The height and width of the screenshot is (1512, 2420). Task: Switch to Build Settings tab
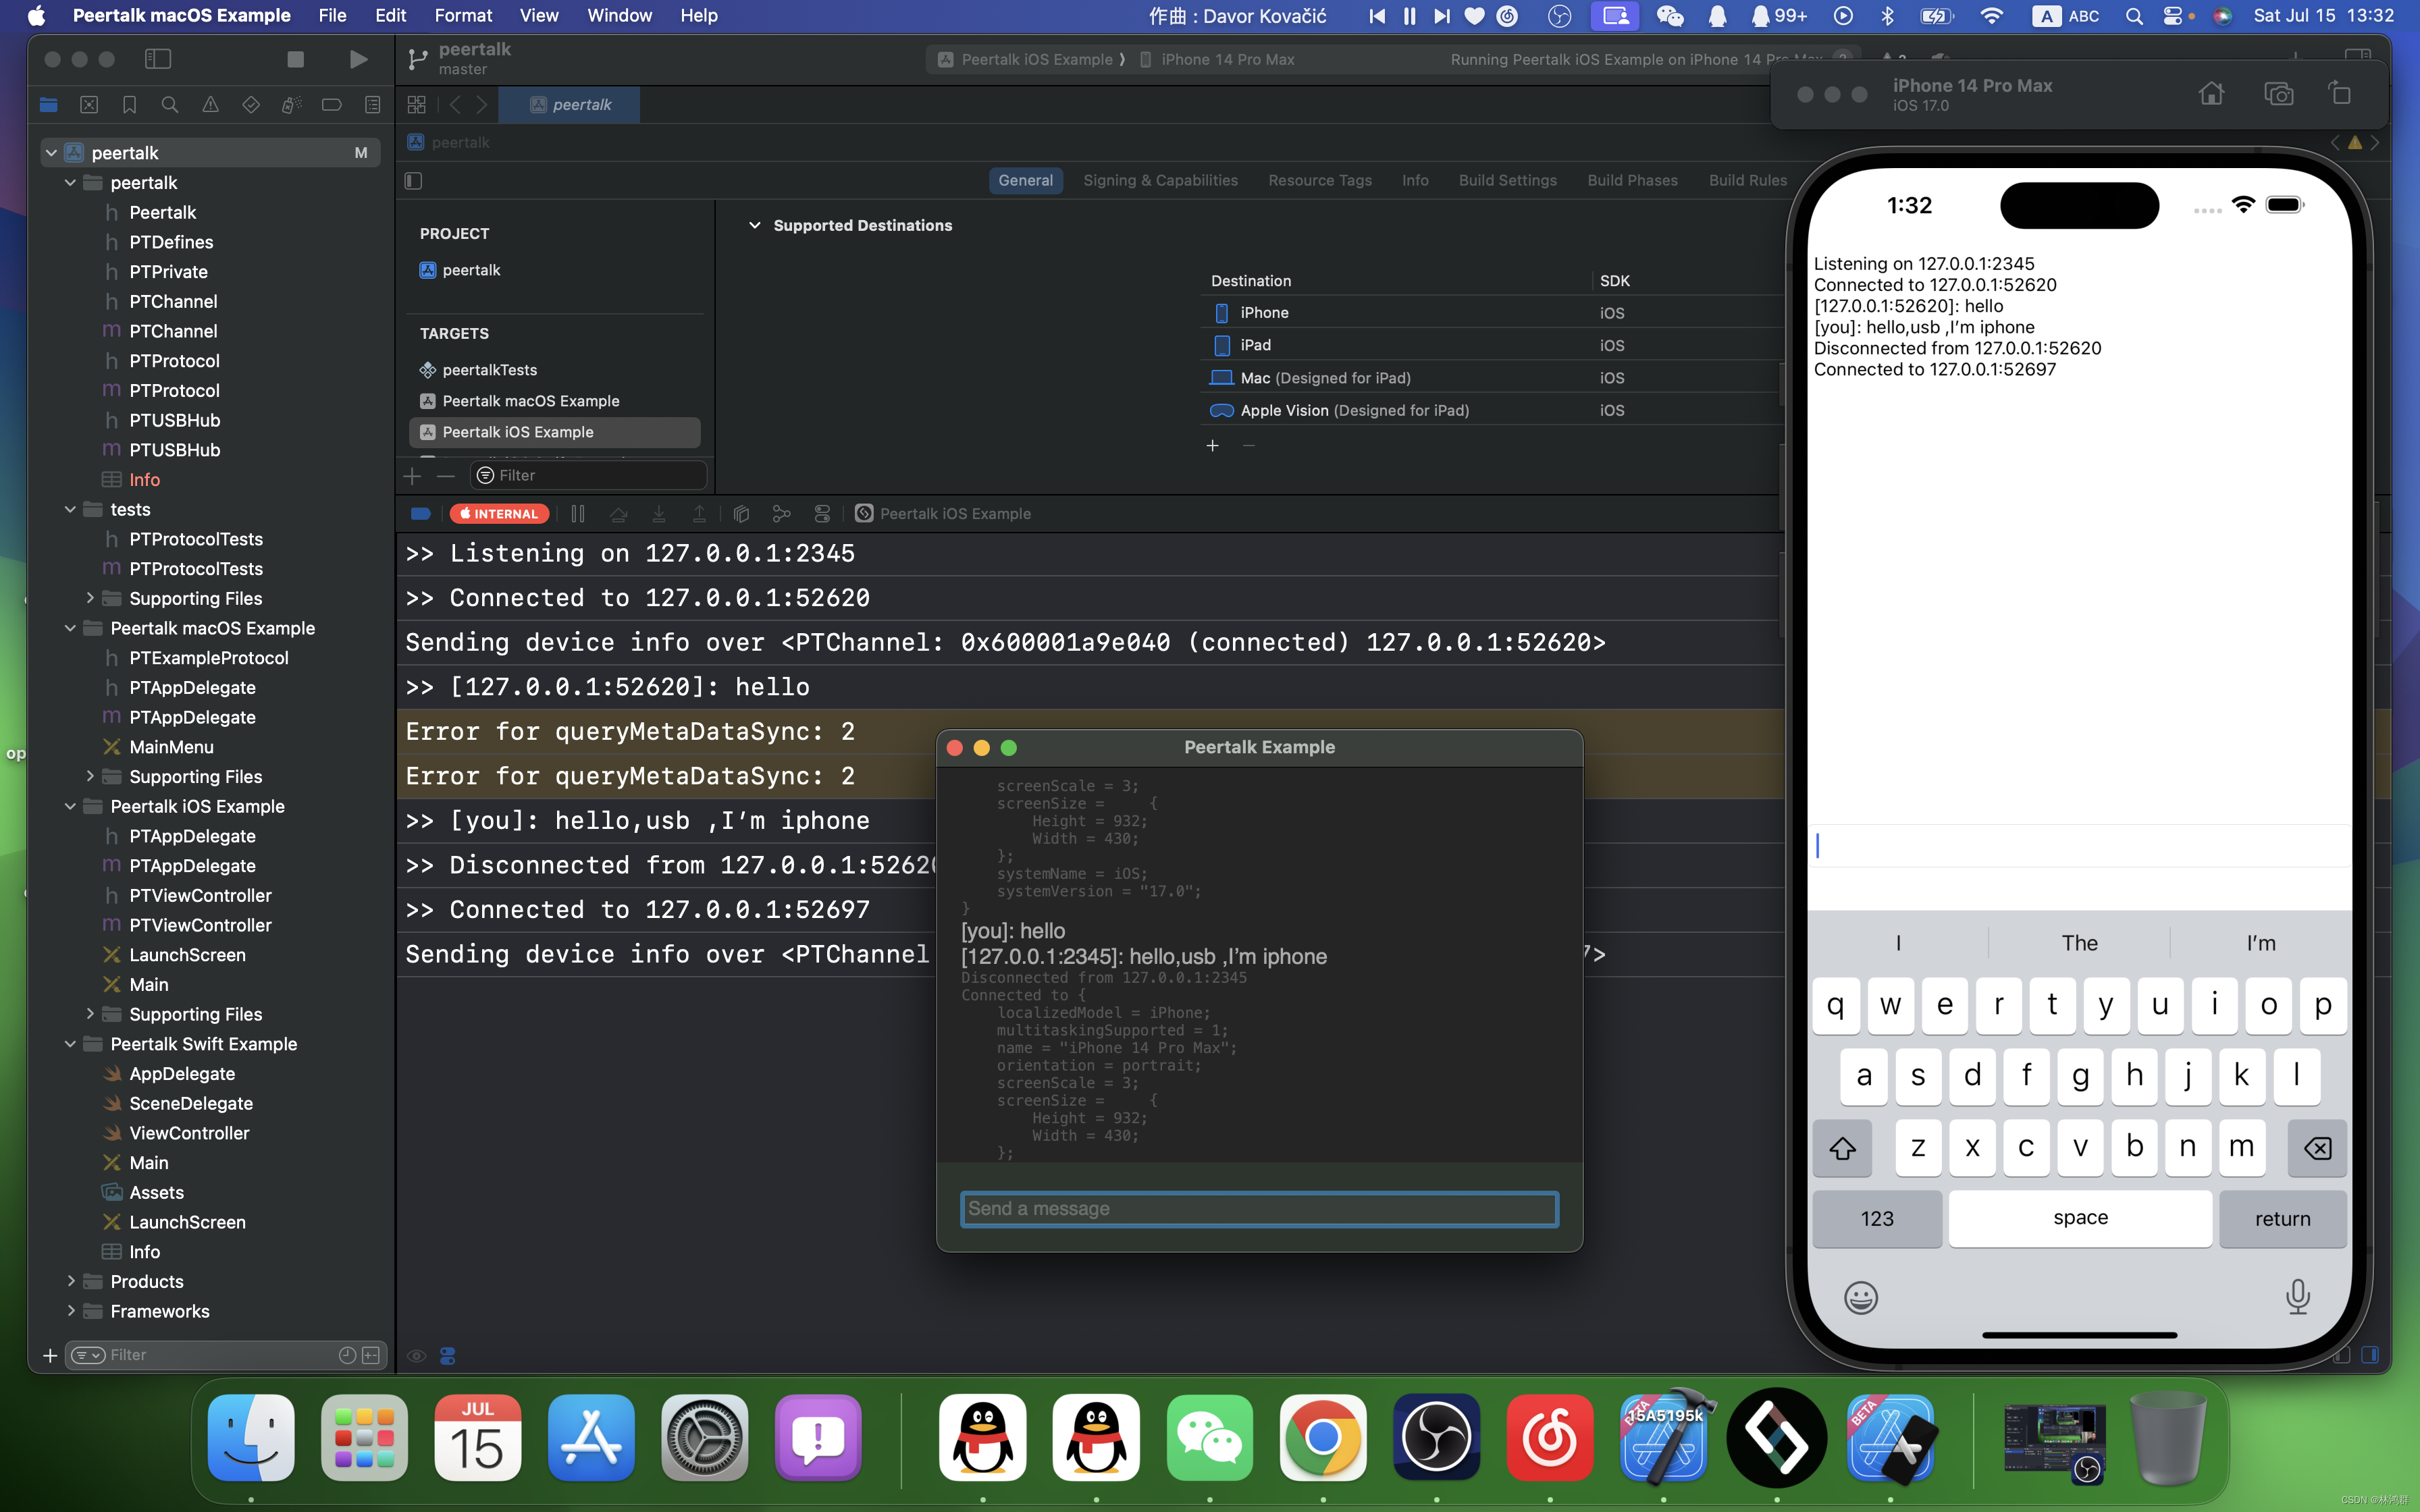pyautogui.click(x=1507, y=180)
